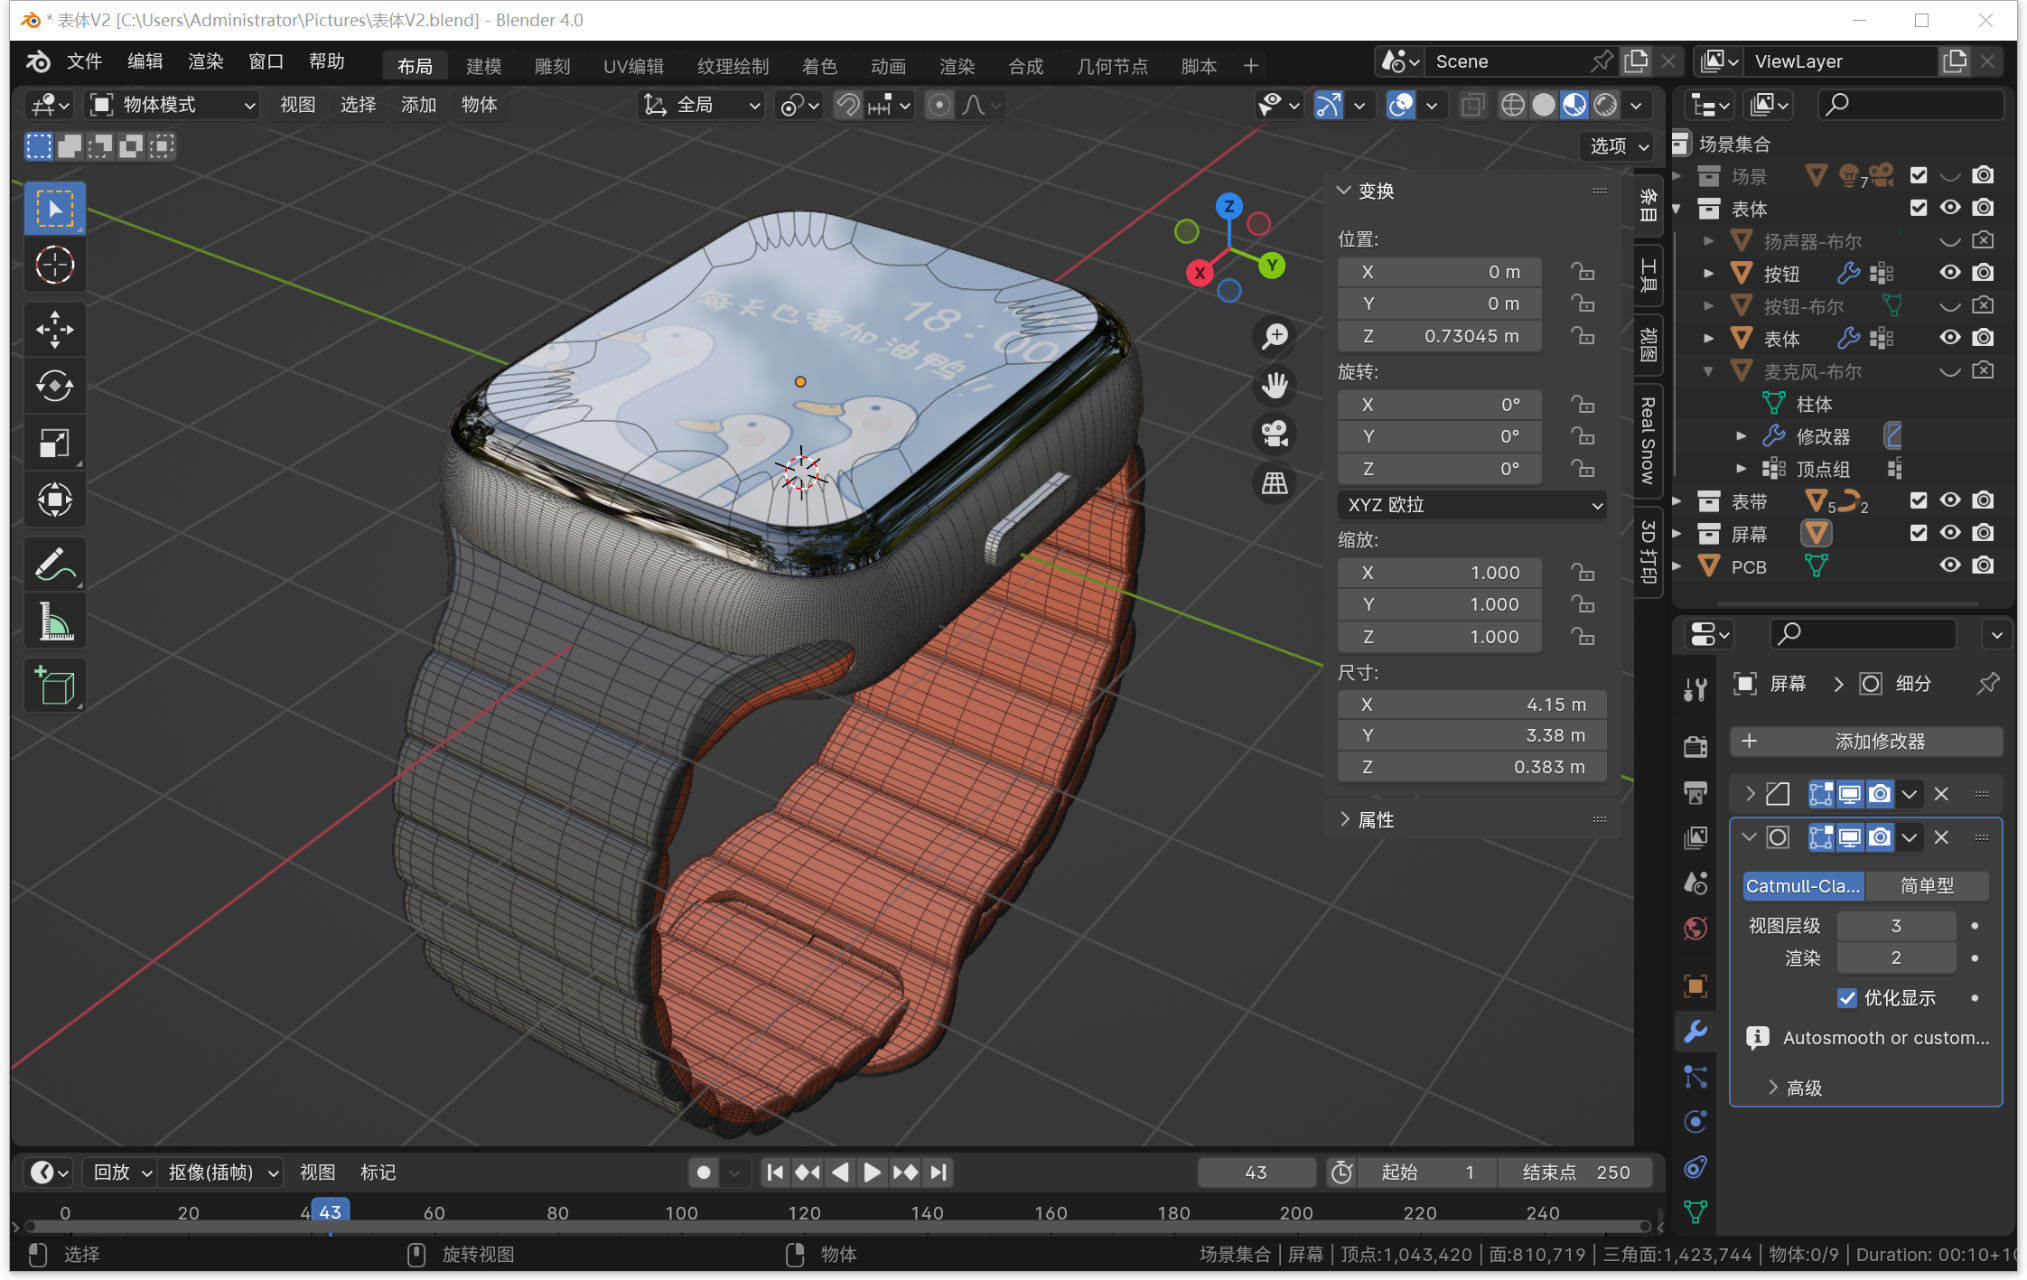Select the Rotate tool in toolbar
Viewport: 2027px width, 1280px height.
pos(54,385)
